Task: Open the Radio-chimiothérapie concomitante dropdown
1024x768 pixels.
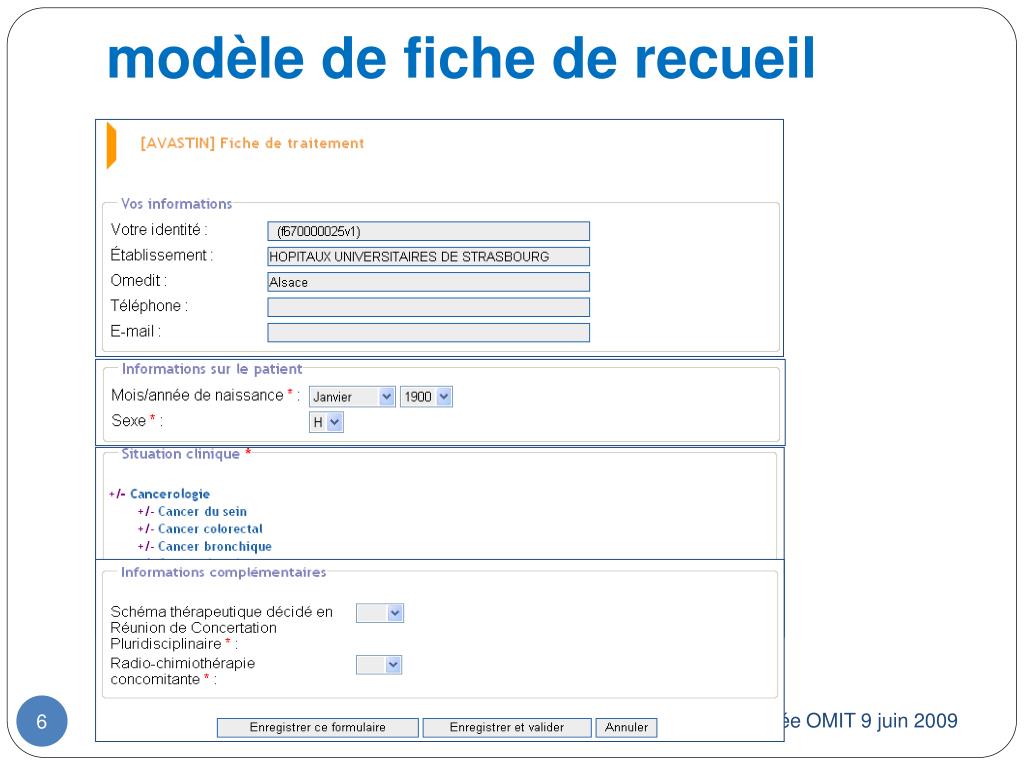Action: (x=379, y=665)
